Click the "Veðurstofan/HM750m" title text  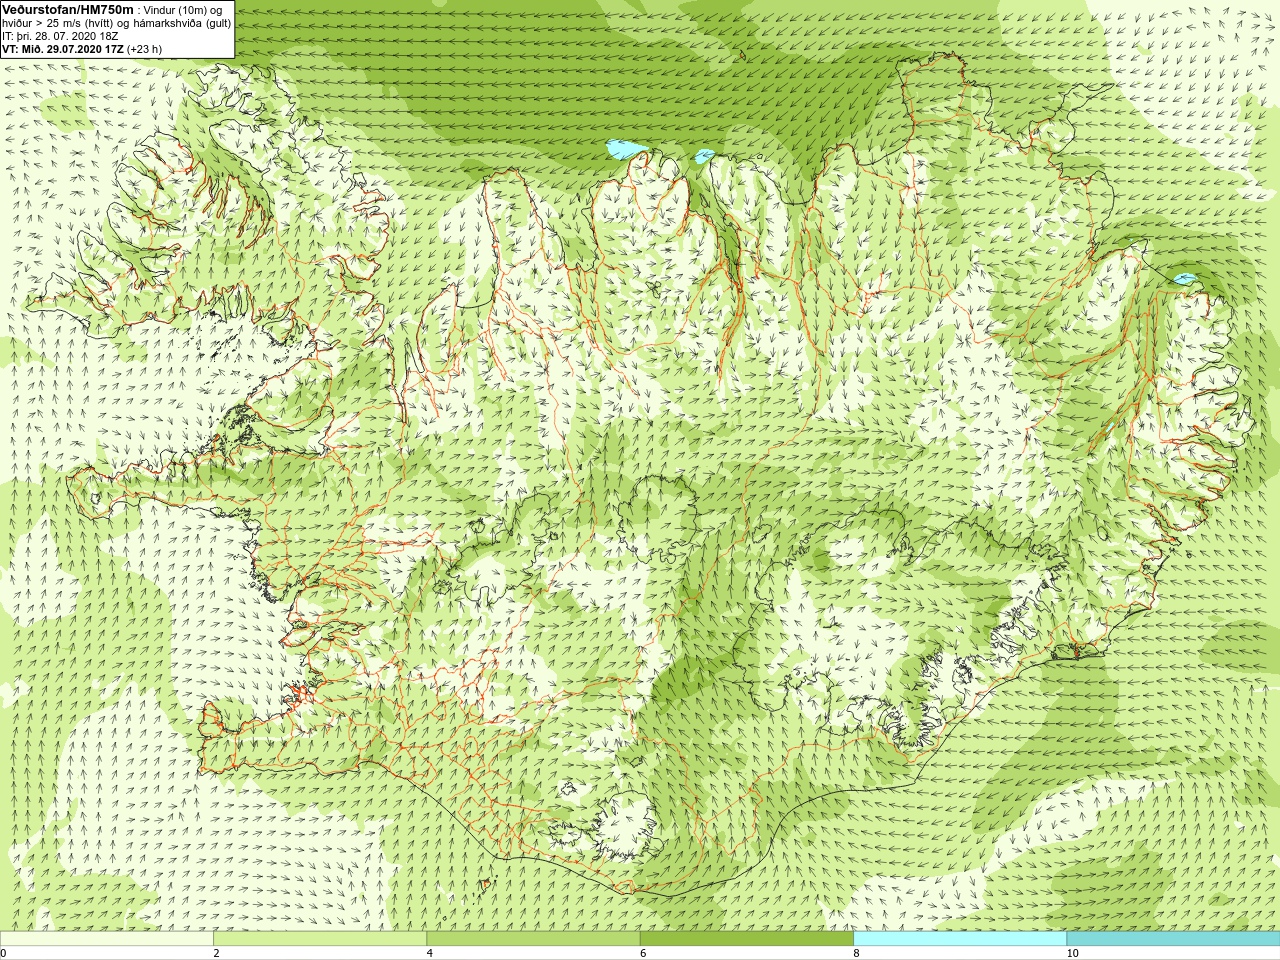[x=68, y=9]
